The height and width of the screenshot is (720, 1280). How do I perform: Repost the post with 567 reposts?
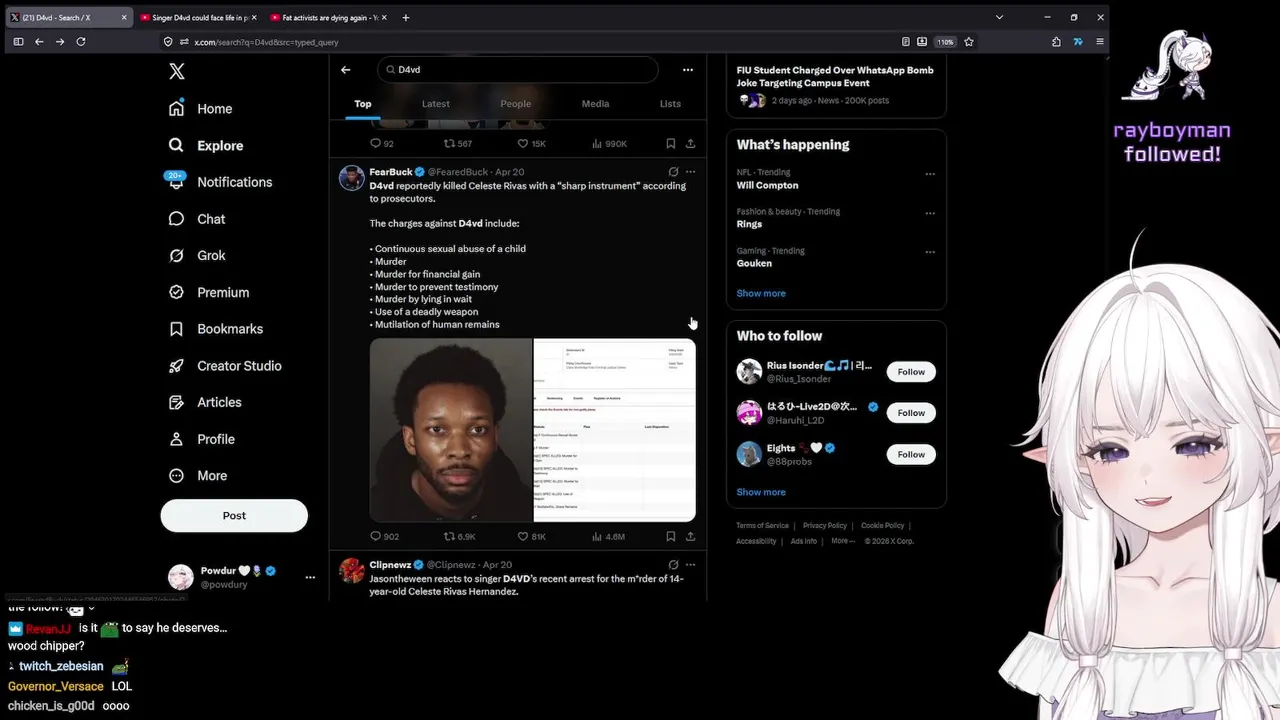point(458,144)
